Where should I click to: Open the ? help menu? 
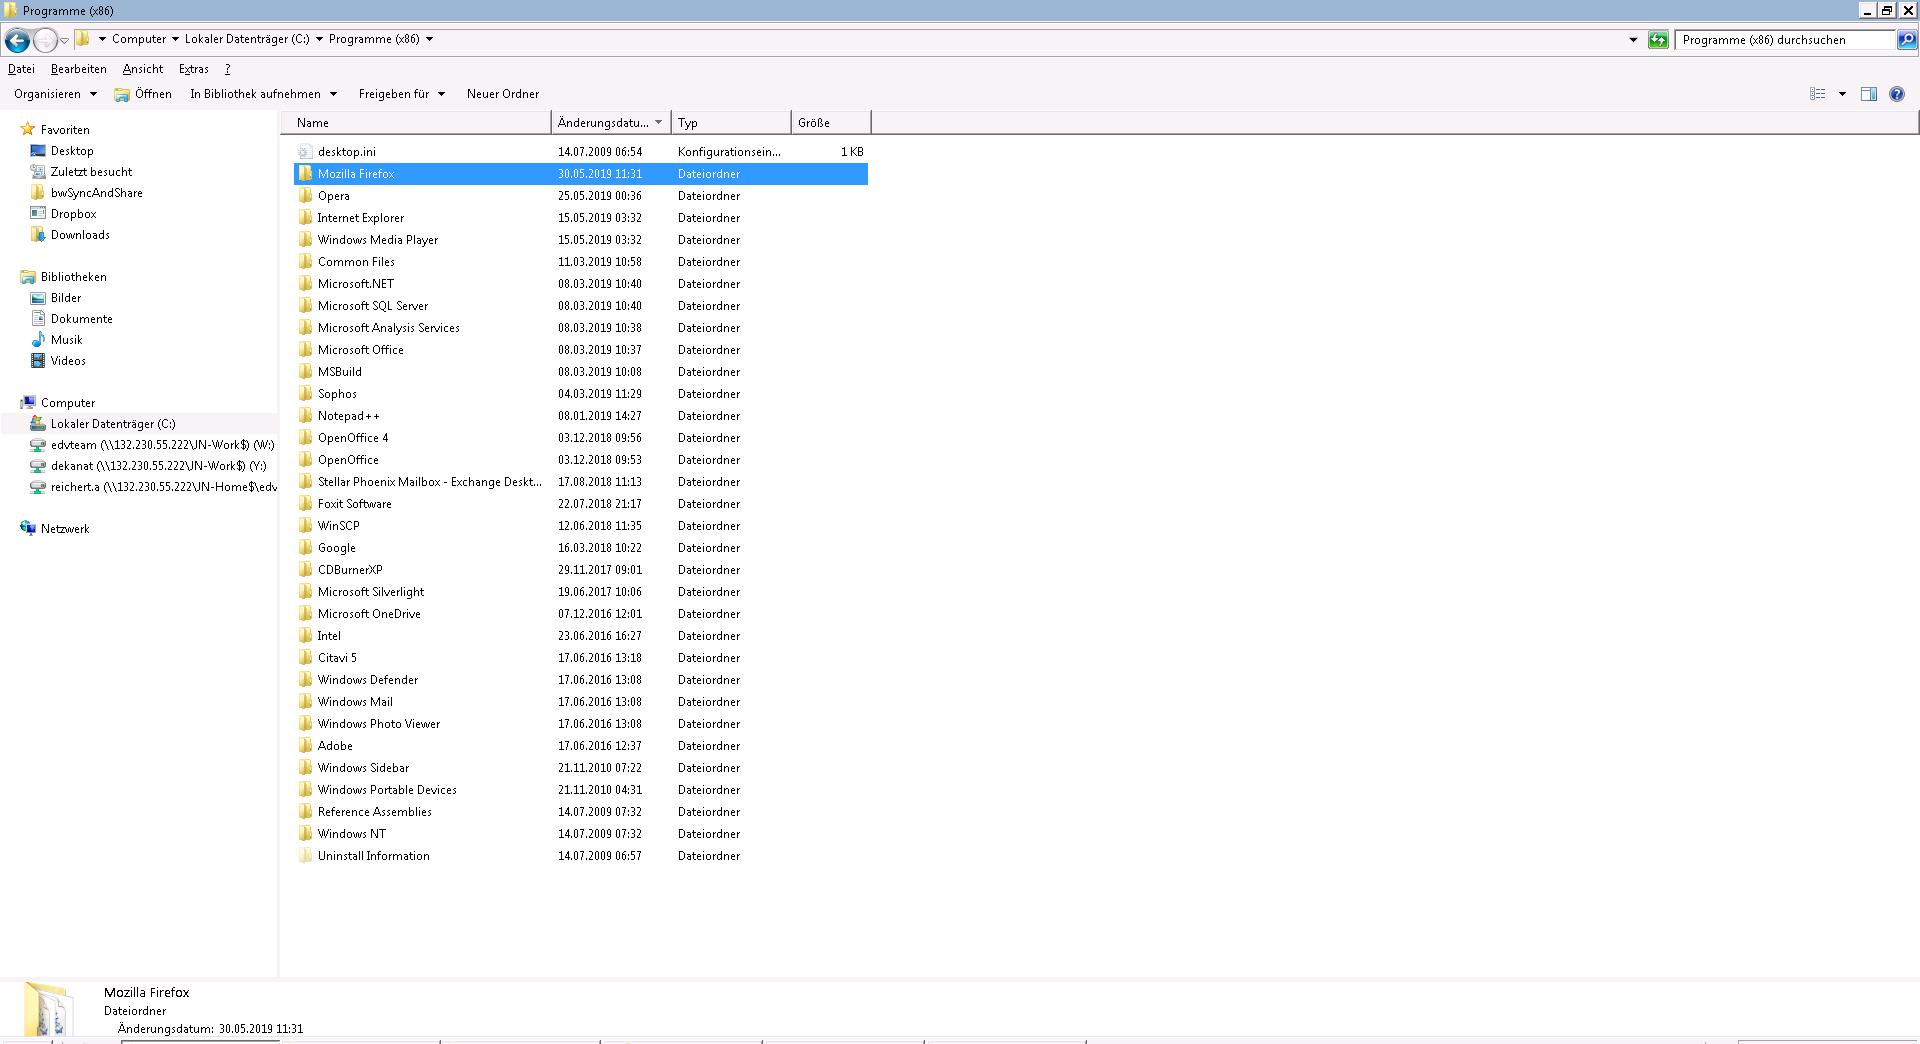point(227,69)
